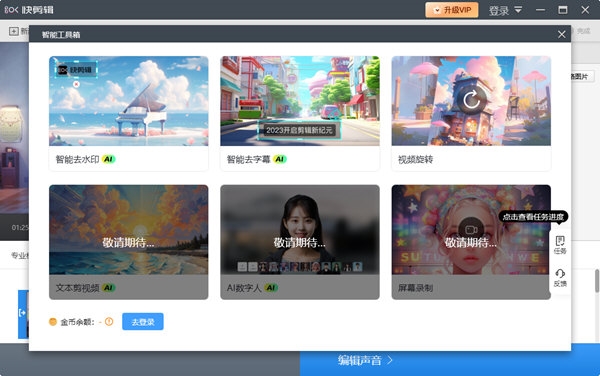Open the 智能去字幕 tool card
The width and height of the screenshot is (600, 376).
300,114
